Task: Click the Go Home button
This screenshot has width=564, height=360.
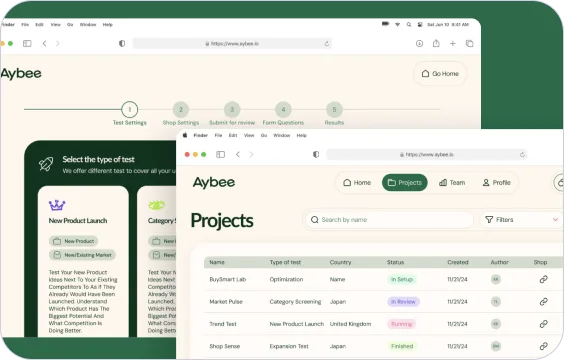Action: pyautogui.click(x=440, y=74)
